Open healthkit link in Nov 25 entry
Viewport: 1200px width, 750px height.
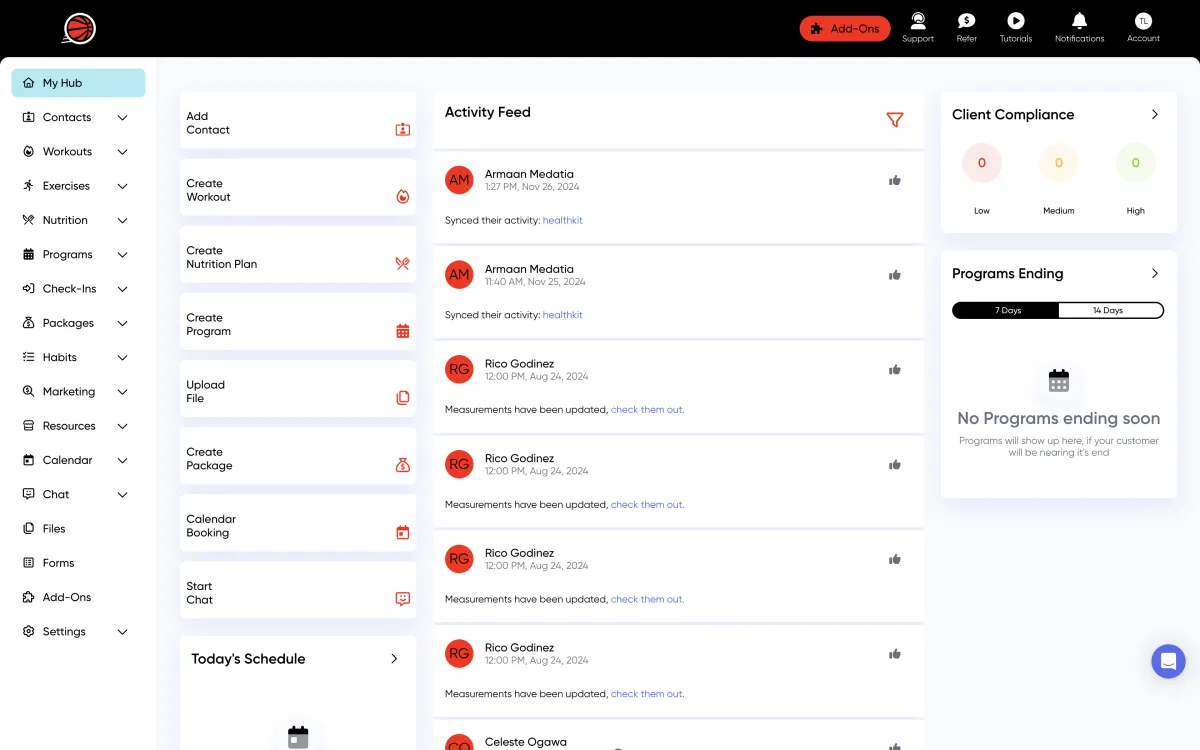click(x=562, y=315)
